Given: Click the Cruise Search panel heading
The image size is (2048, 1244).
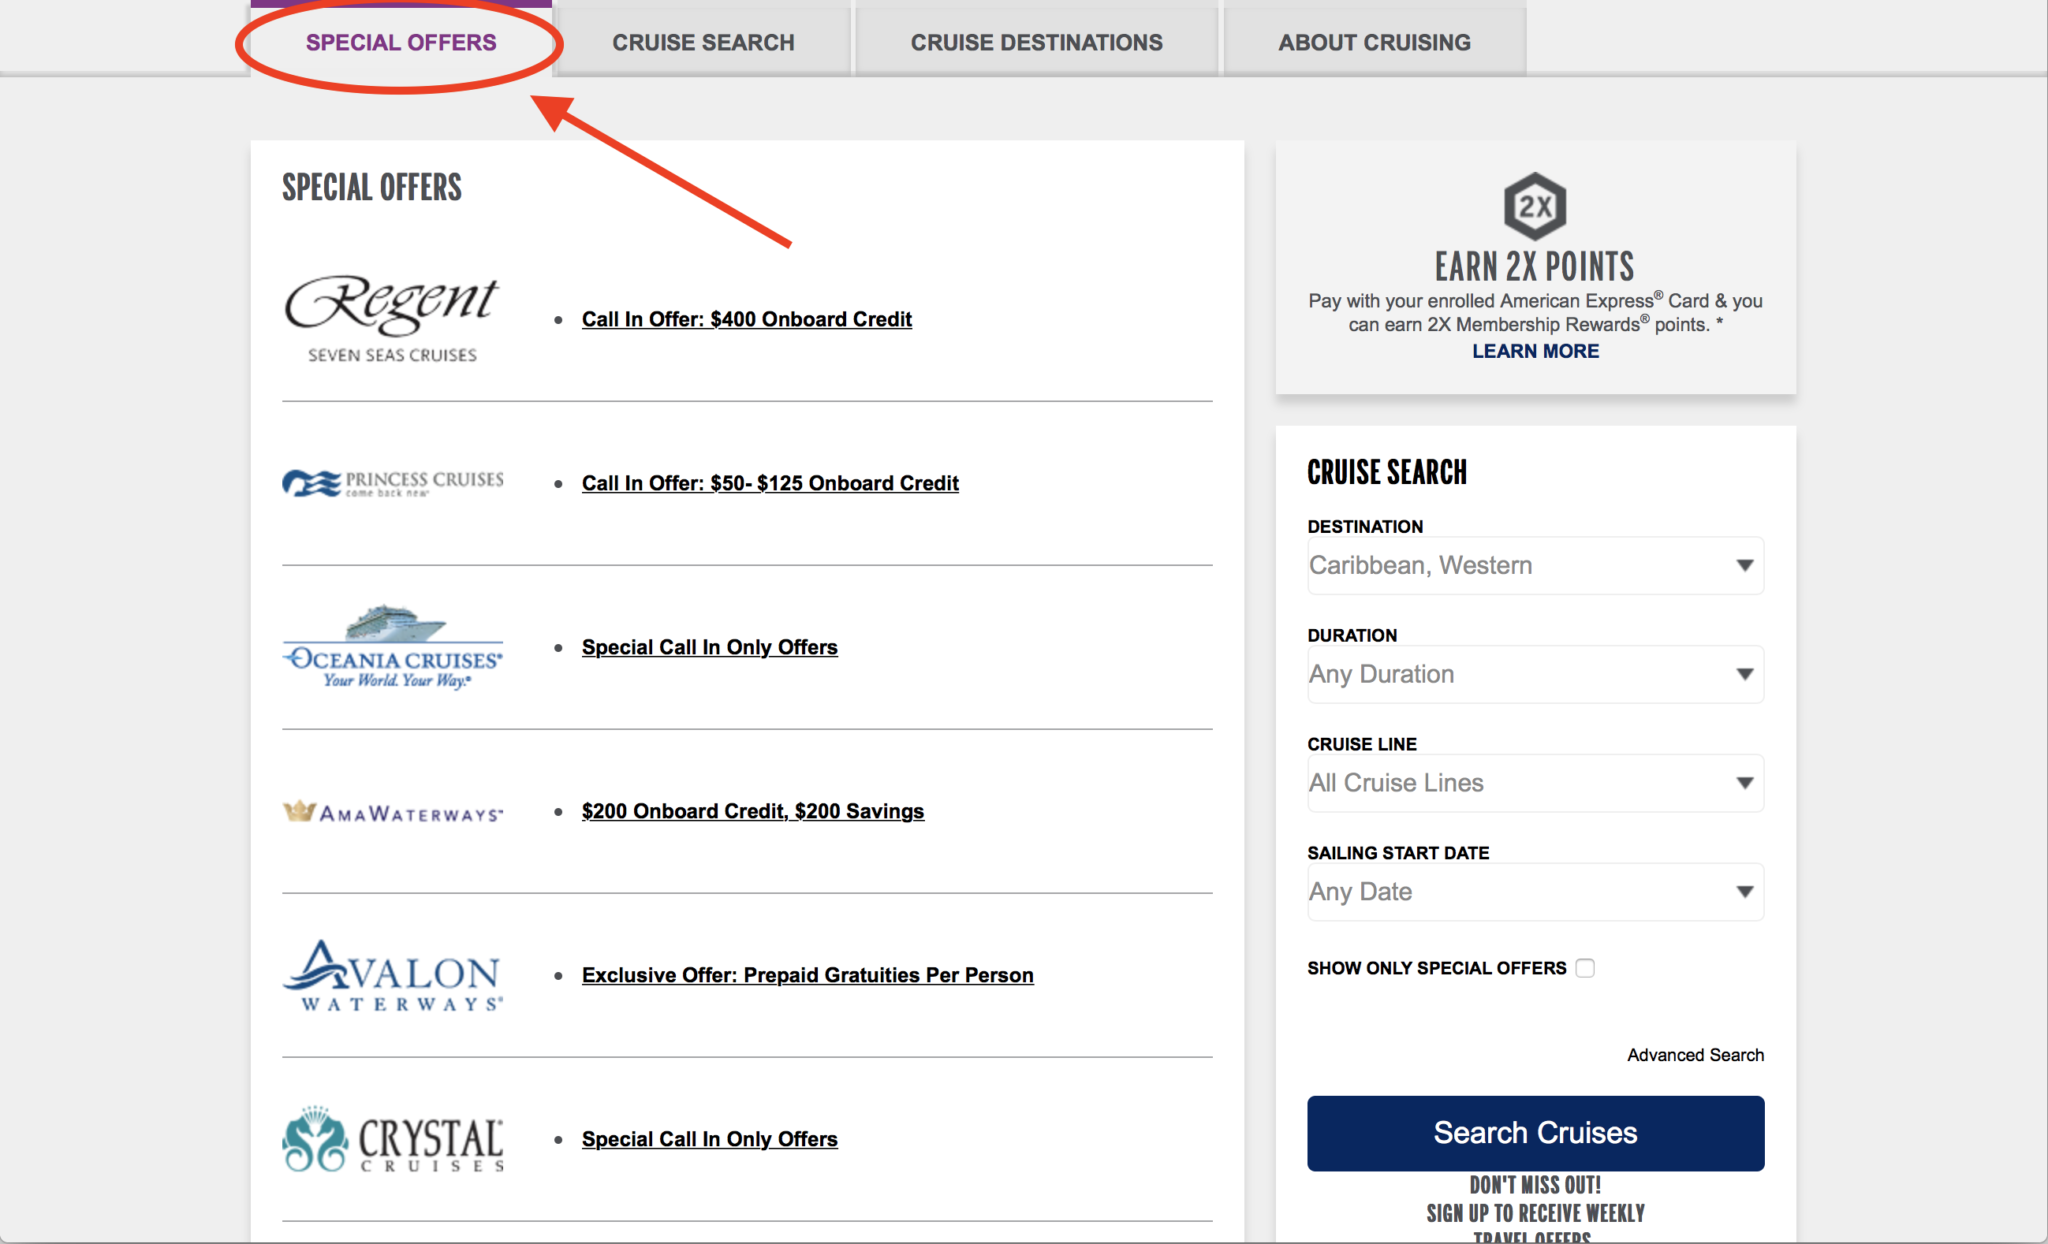Looking at the screenshot, I should 1387,472.
